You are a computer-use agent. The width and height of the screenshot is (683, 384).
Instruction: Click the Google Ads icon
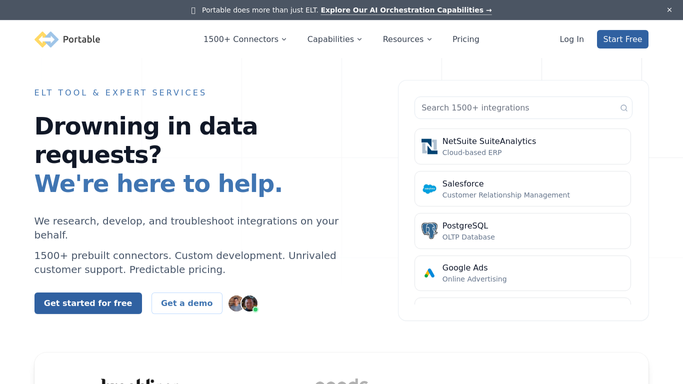coord(429,273)
